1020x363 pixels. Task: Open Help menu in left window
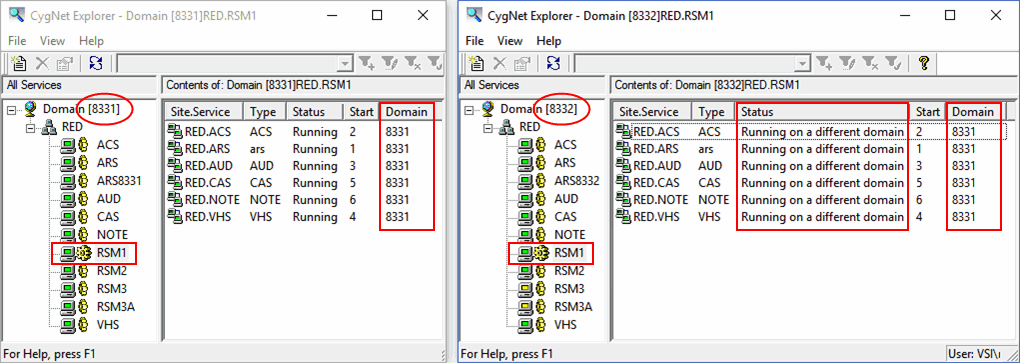[x=91, y=40]
